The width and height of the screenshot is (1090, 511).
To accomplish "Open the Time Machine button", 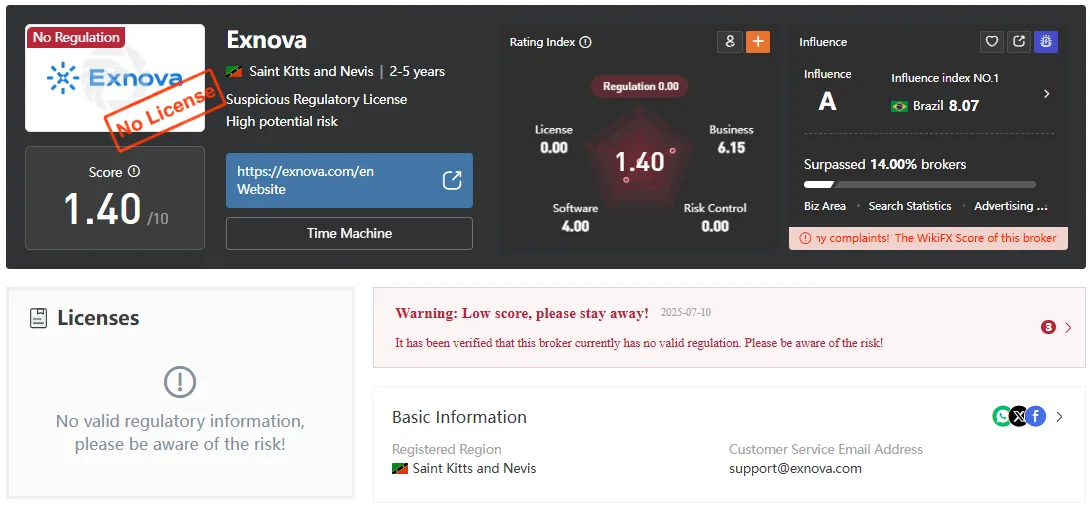I will tap(349, 233).
